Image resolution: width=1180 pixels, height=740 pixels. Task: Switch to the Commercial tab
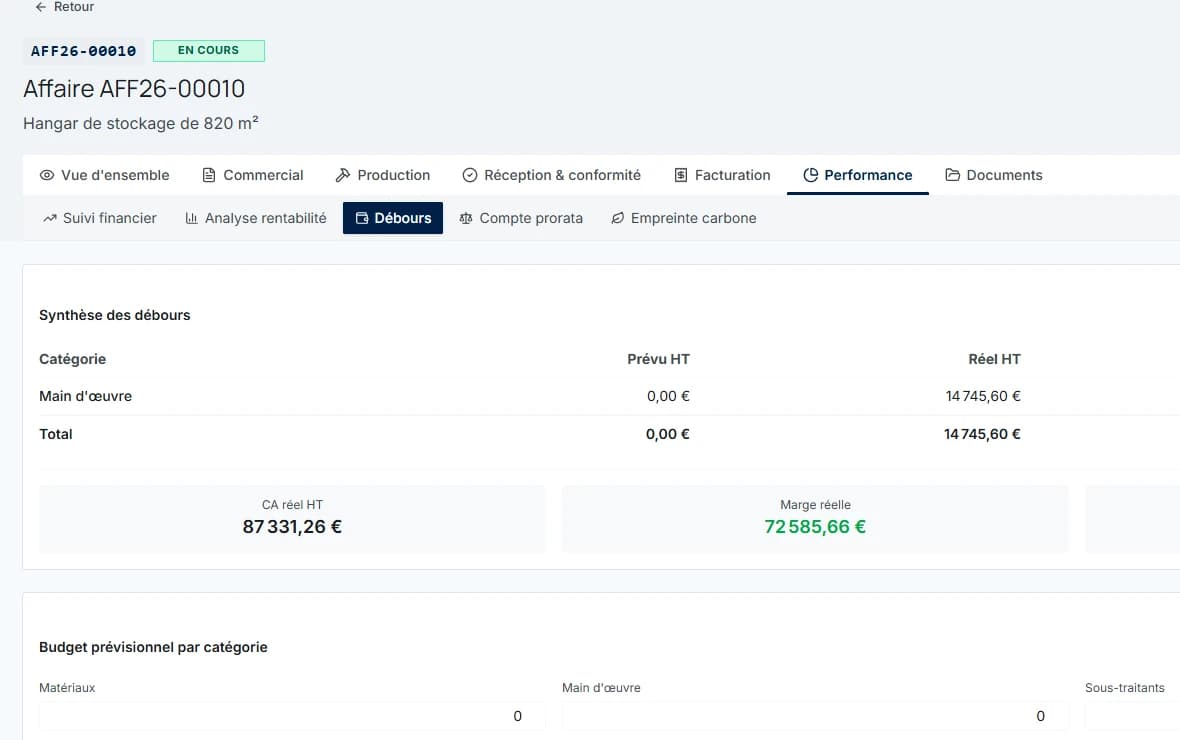tap(253, 175)
